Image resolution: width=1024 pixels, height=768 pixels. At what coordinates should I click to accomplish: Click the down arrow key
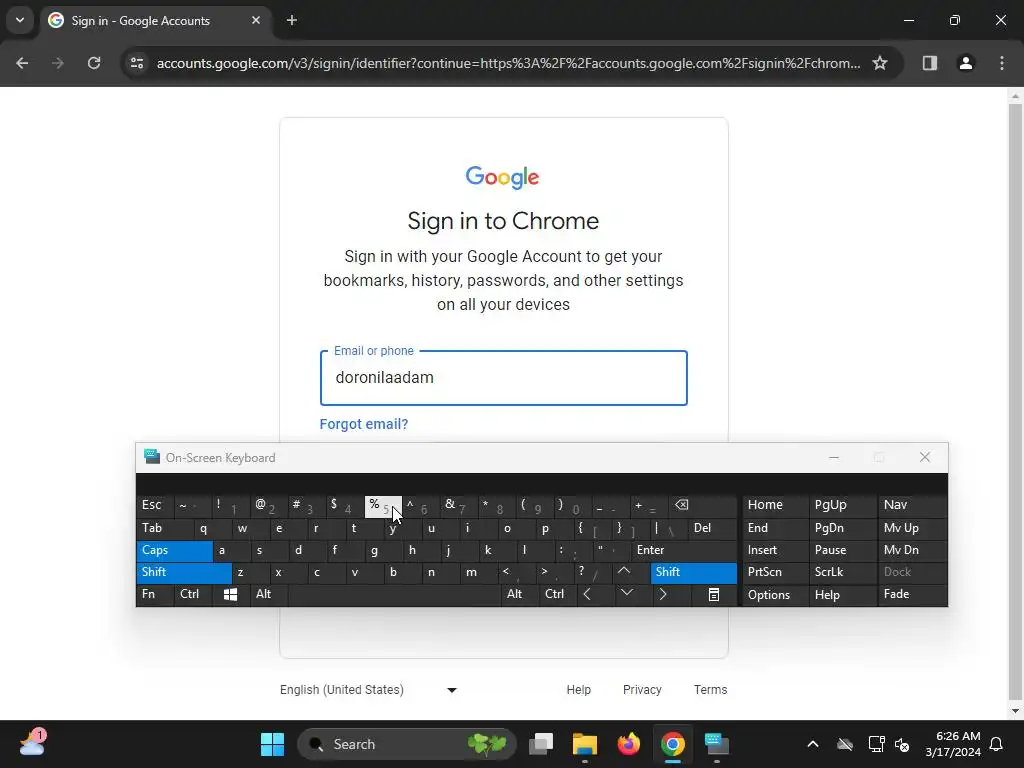click(x=632, y=594)
